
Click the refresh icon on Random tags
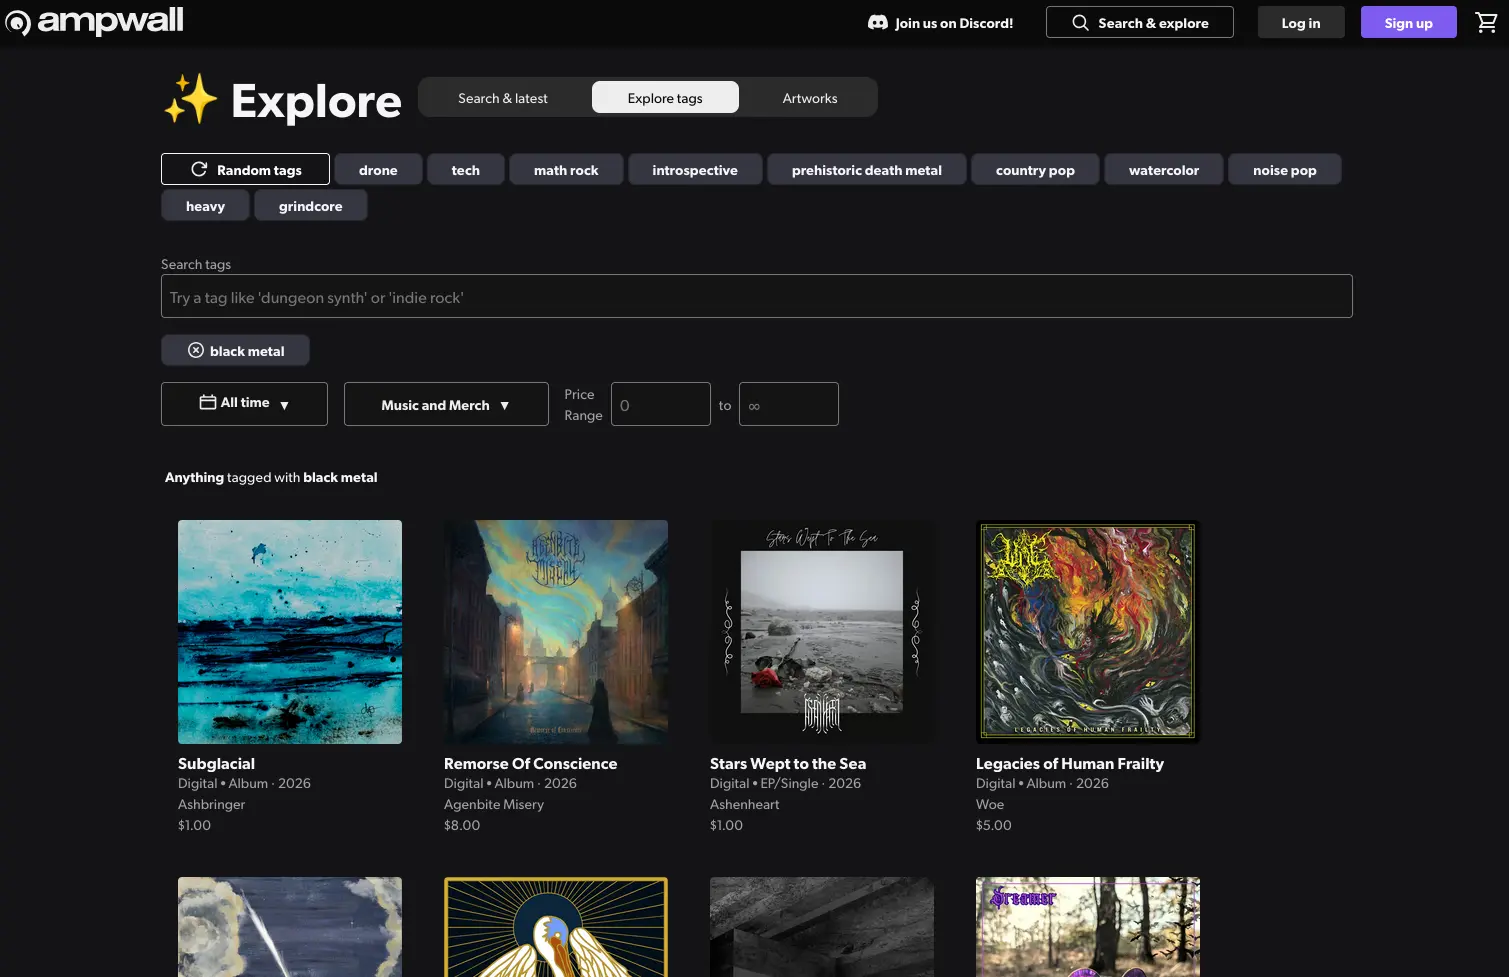point(199,170)
